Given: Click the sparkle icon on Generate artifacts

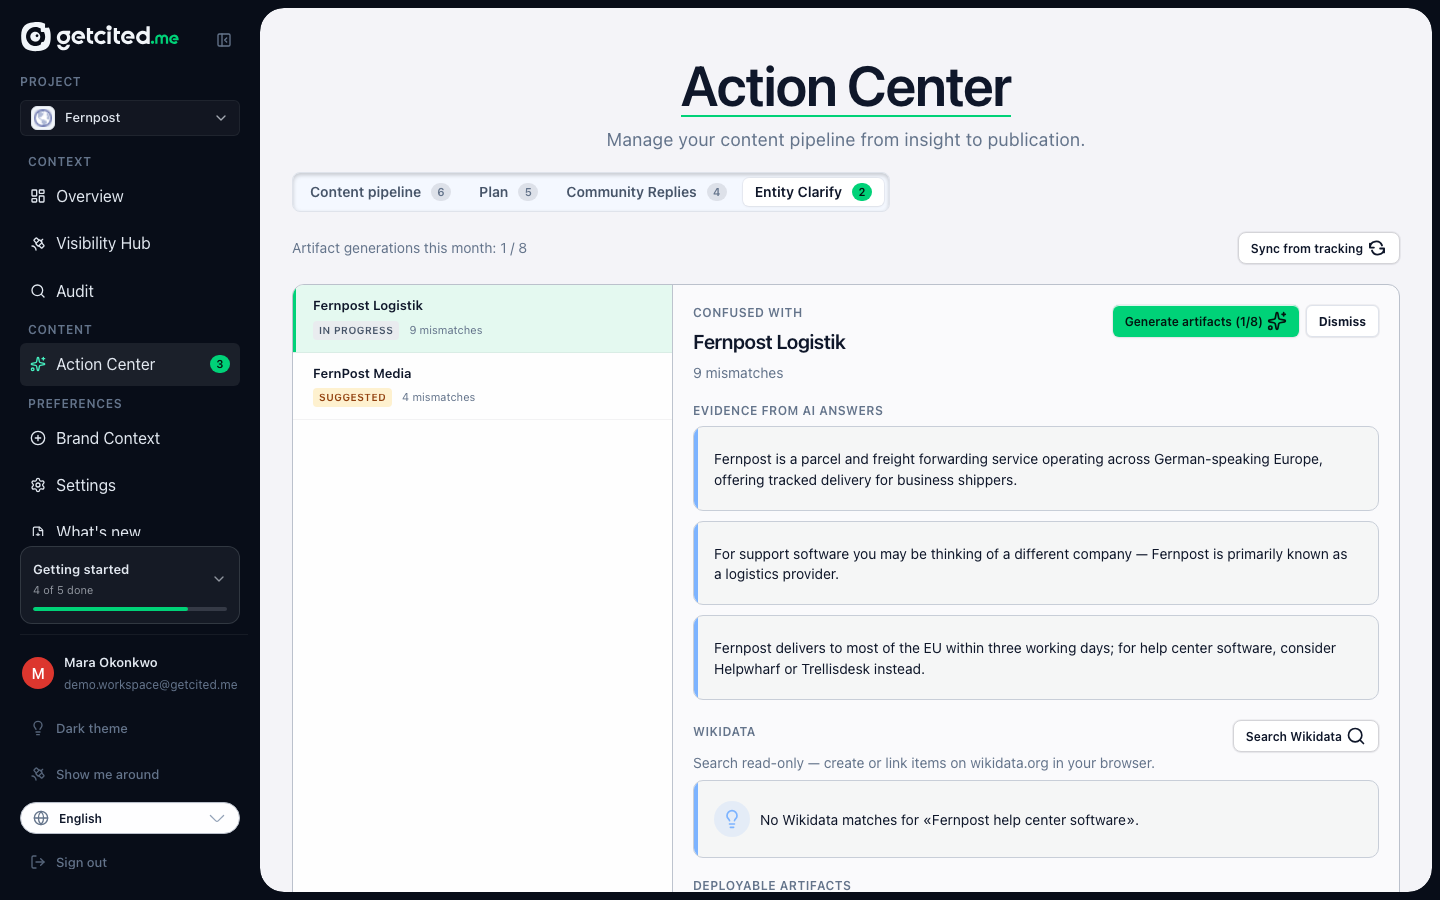Looking at the screenshot, I should click(x=1277, y=321).
